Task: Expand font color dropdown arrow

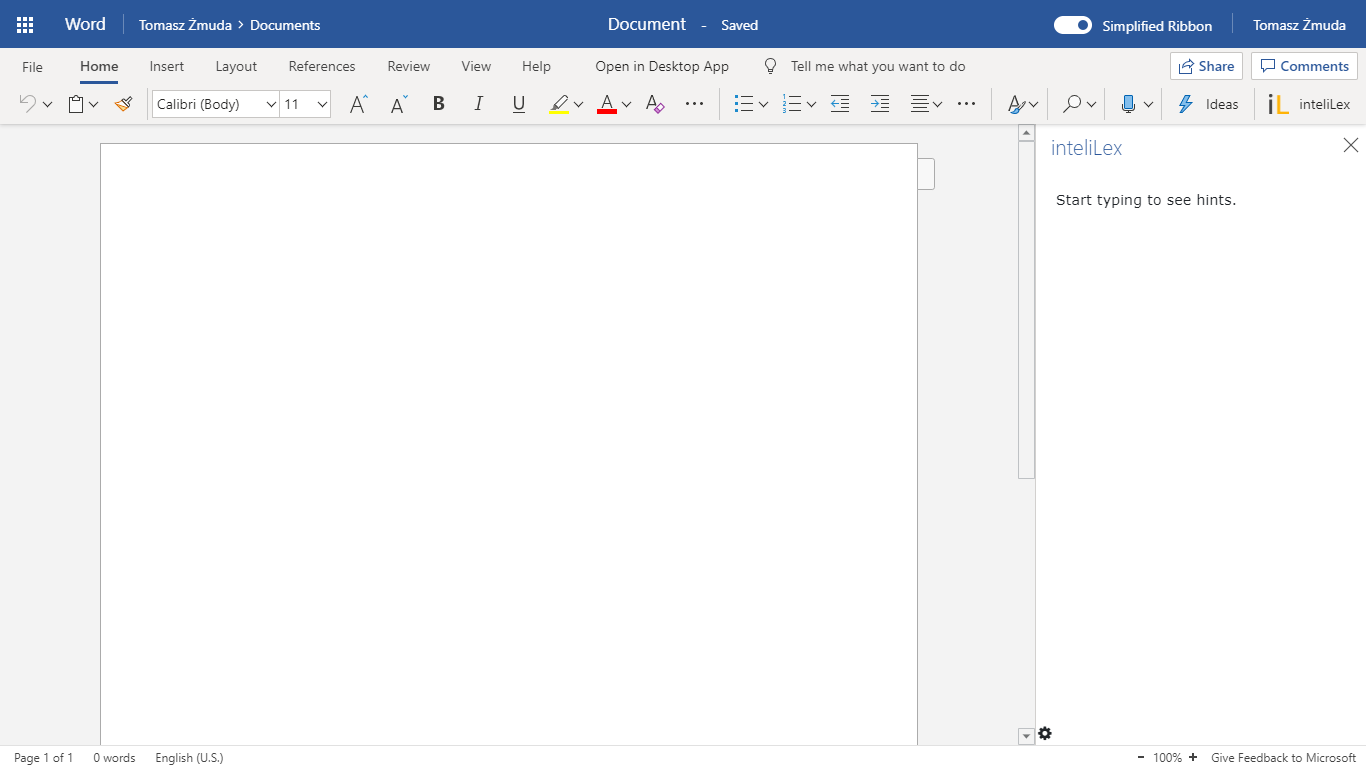Action: (x=626, y=104)
